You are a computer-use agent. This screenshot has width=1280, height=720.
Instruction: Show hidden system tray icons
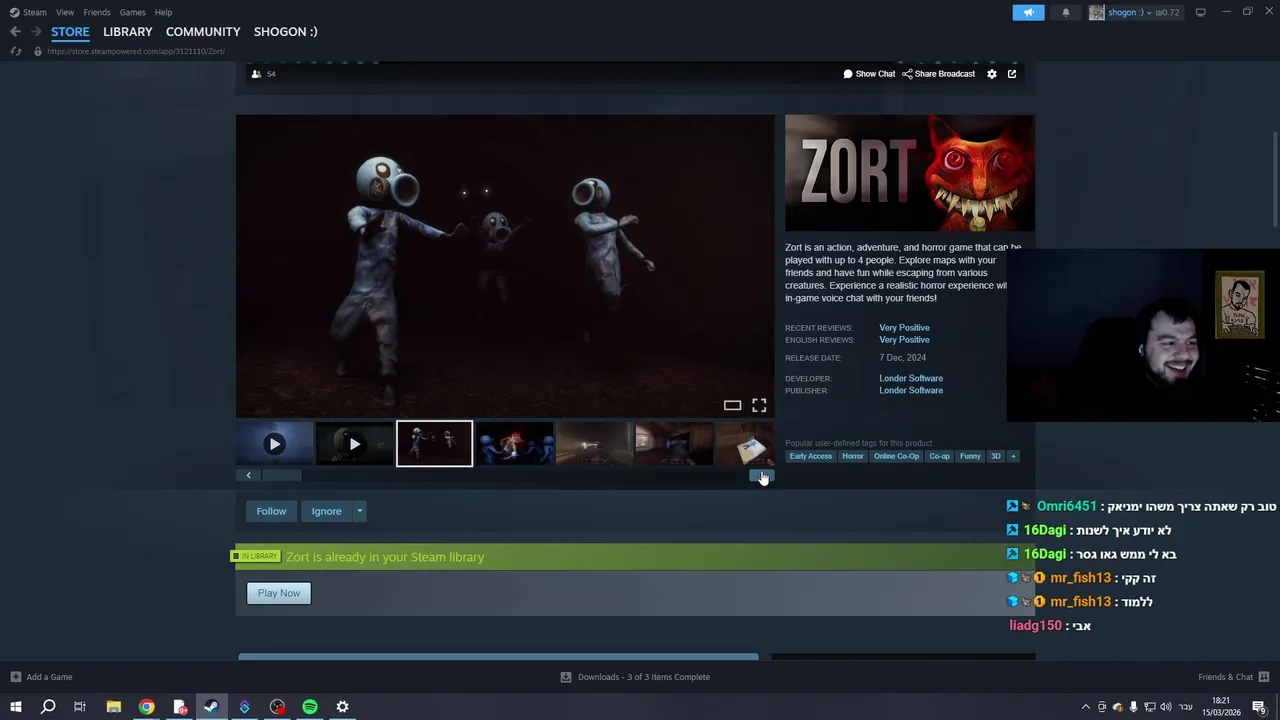point(1086,707)
